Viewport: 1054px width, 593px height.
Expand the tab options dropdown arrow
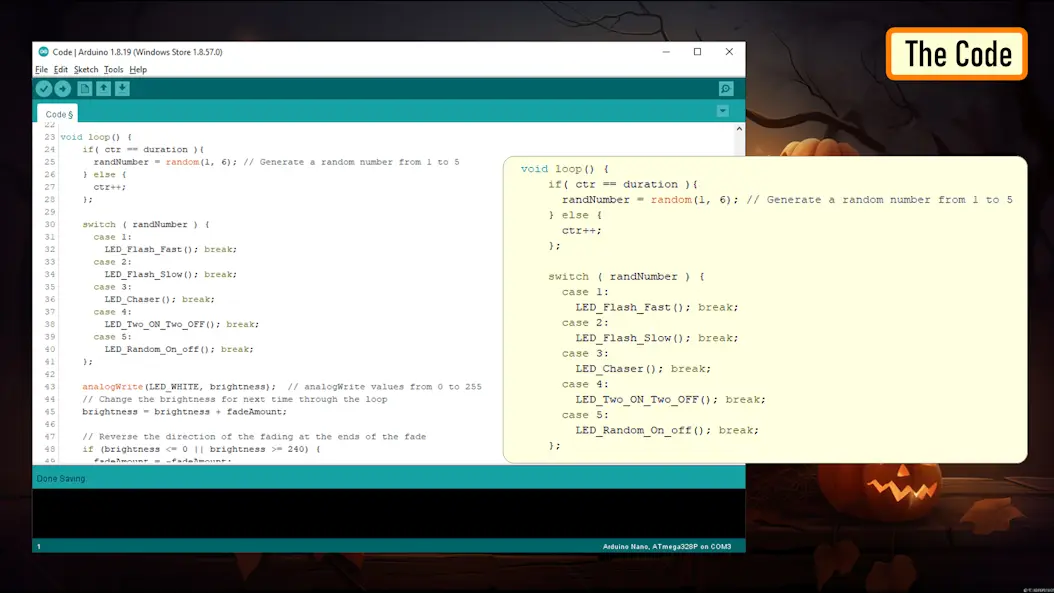pos(723,111)
